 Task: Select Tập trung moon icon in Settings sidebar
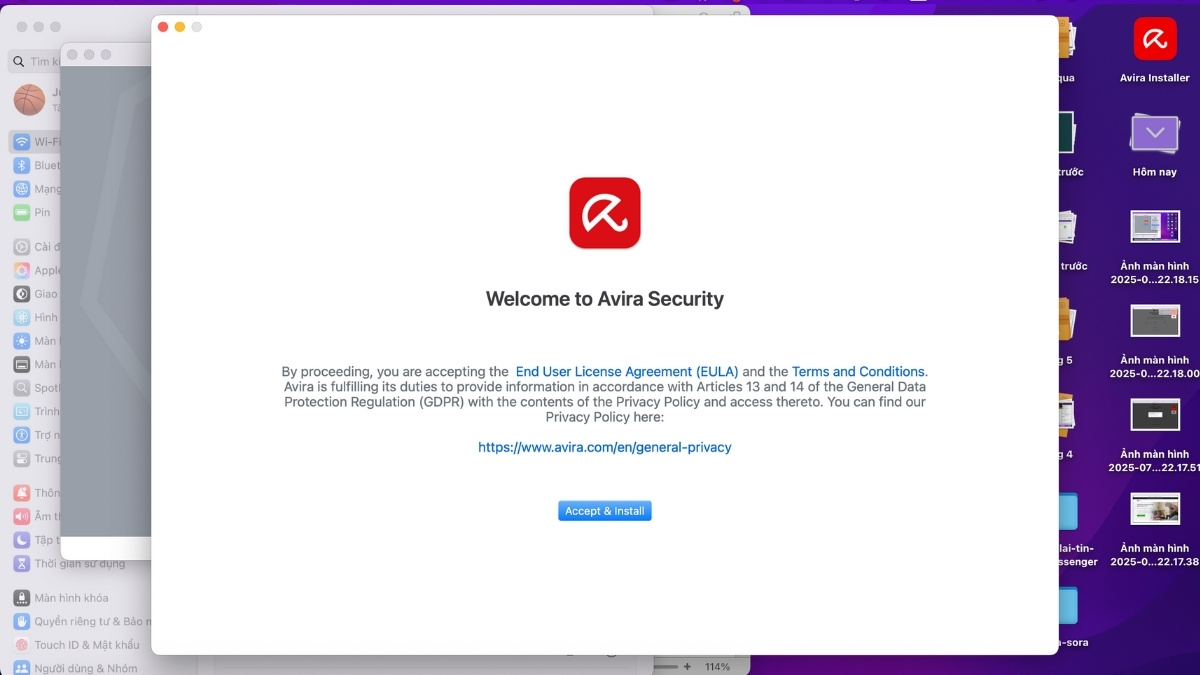click(x=22, y=540)
